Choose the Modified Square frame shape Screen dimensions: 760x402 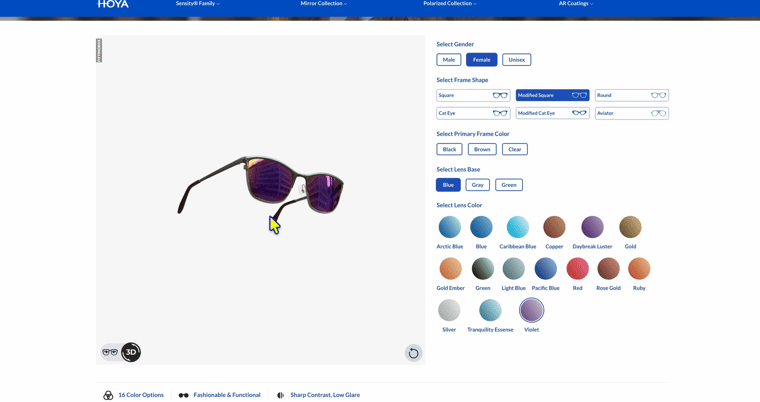(553, 95)
